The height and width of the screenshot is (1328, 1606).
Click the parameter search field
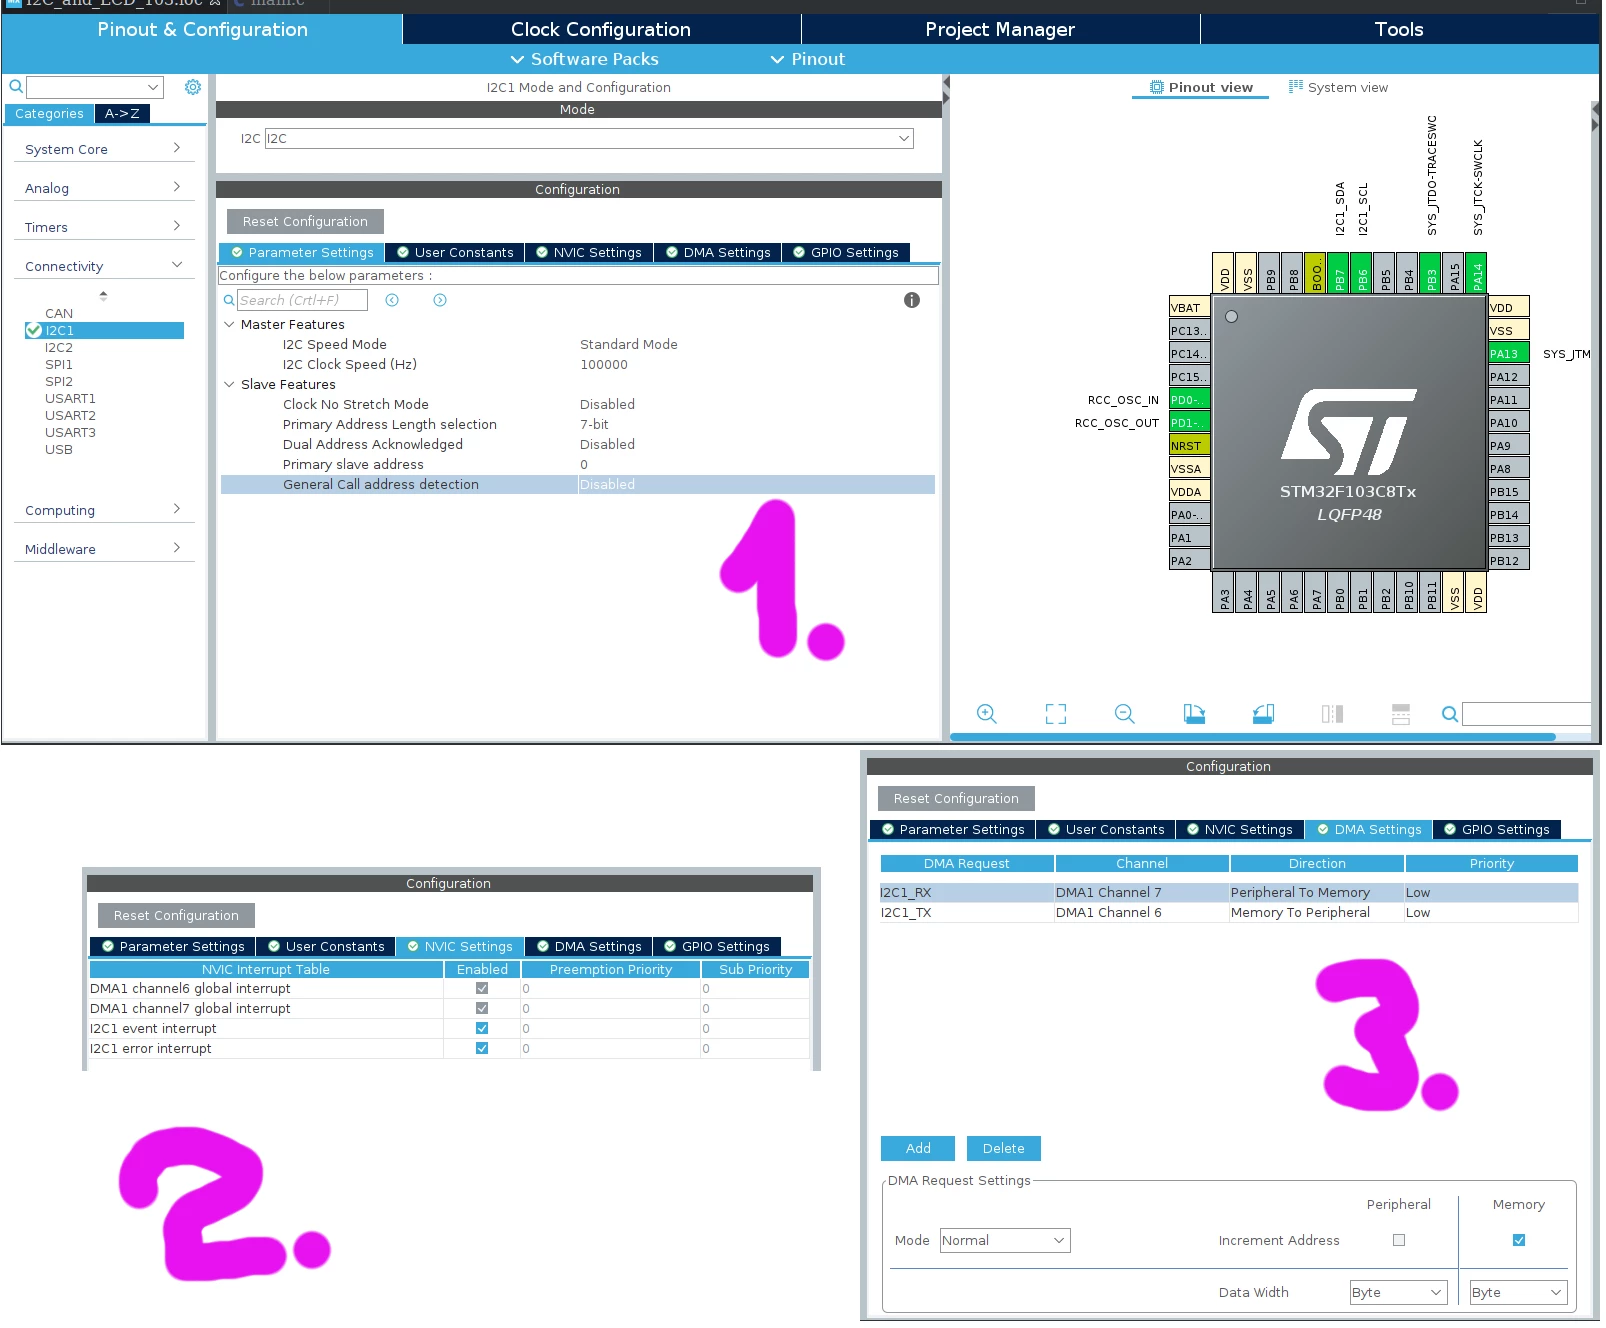302,300
